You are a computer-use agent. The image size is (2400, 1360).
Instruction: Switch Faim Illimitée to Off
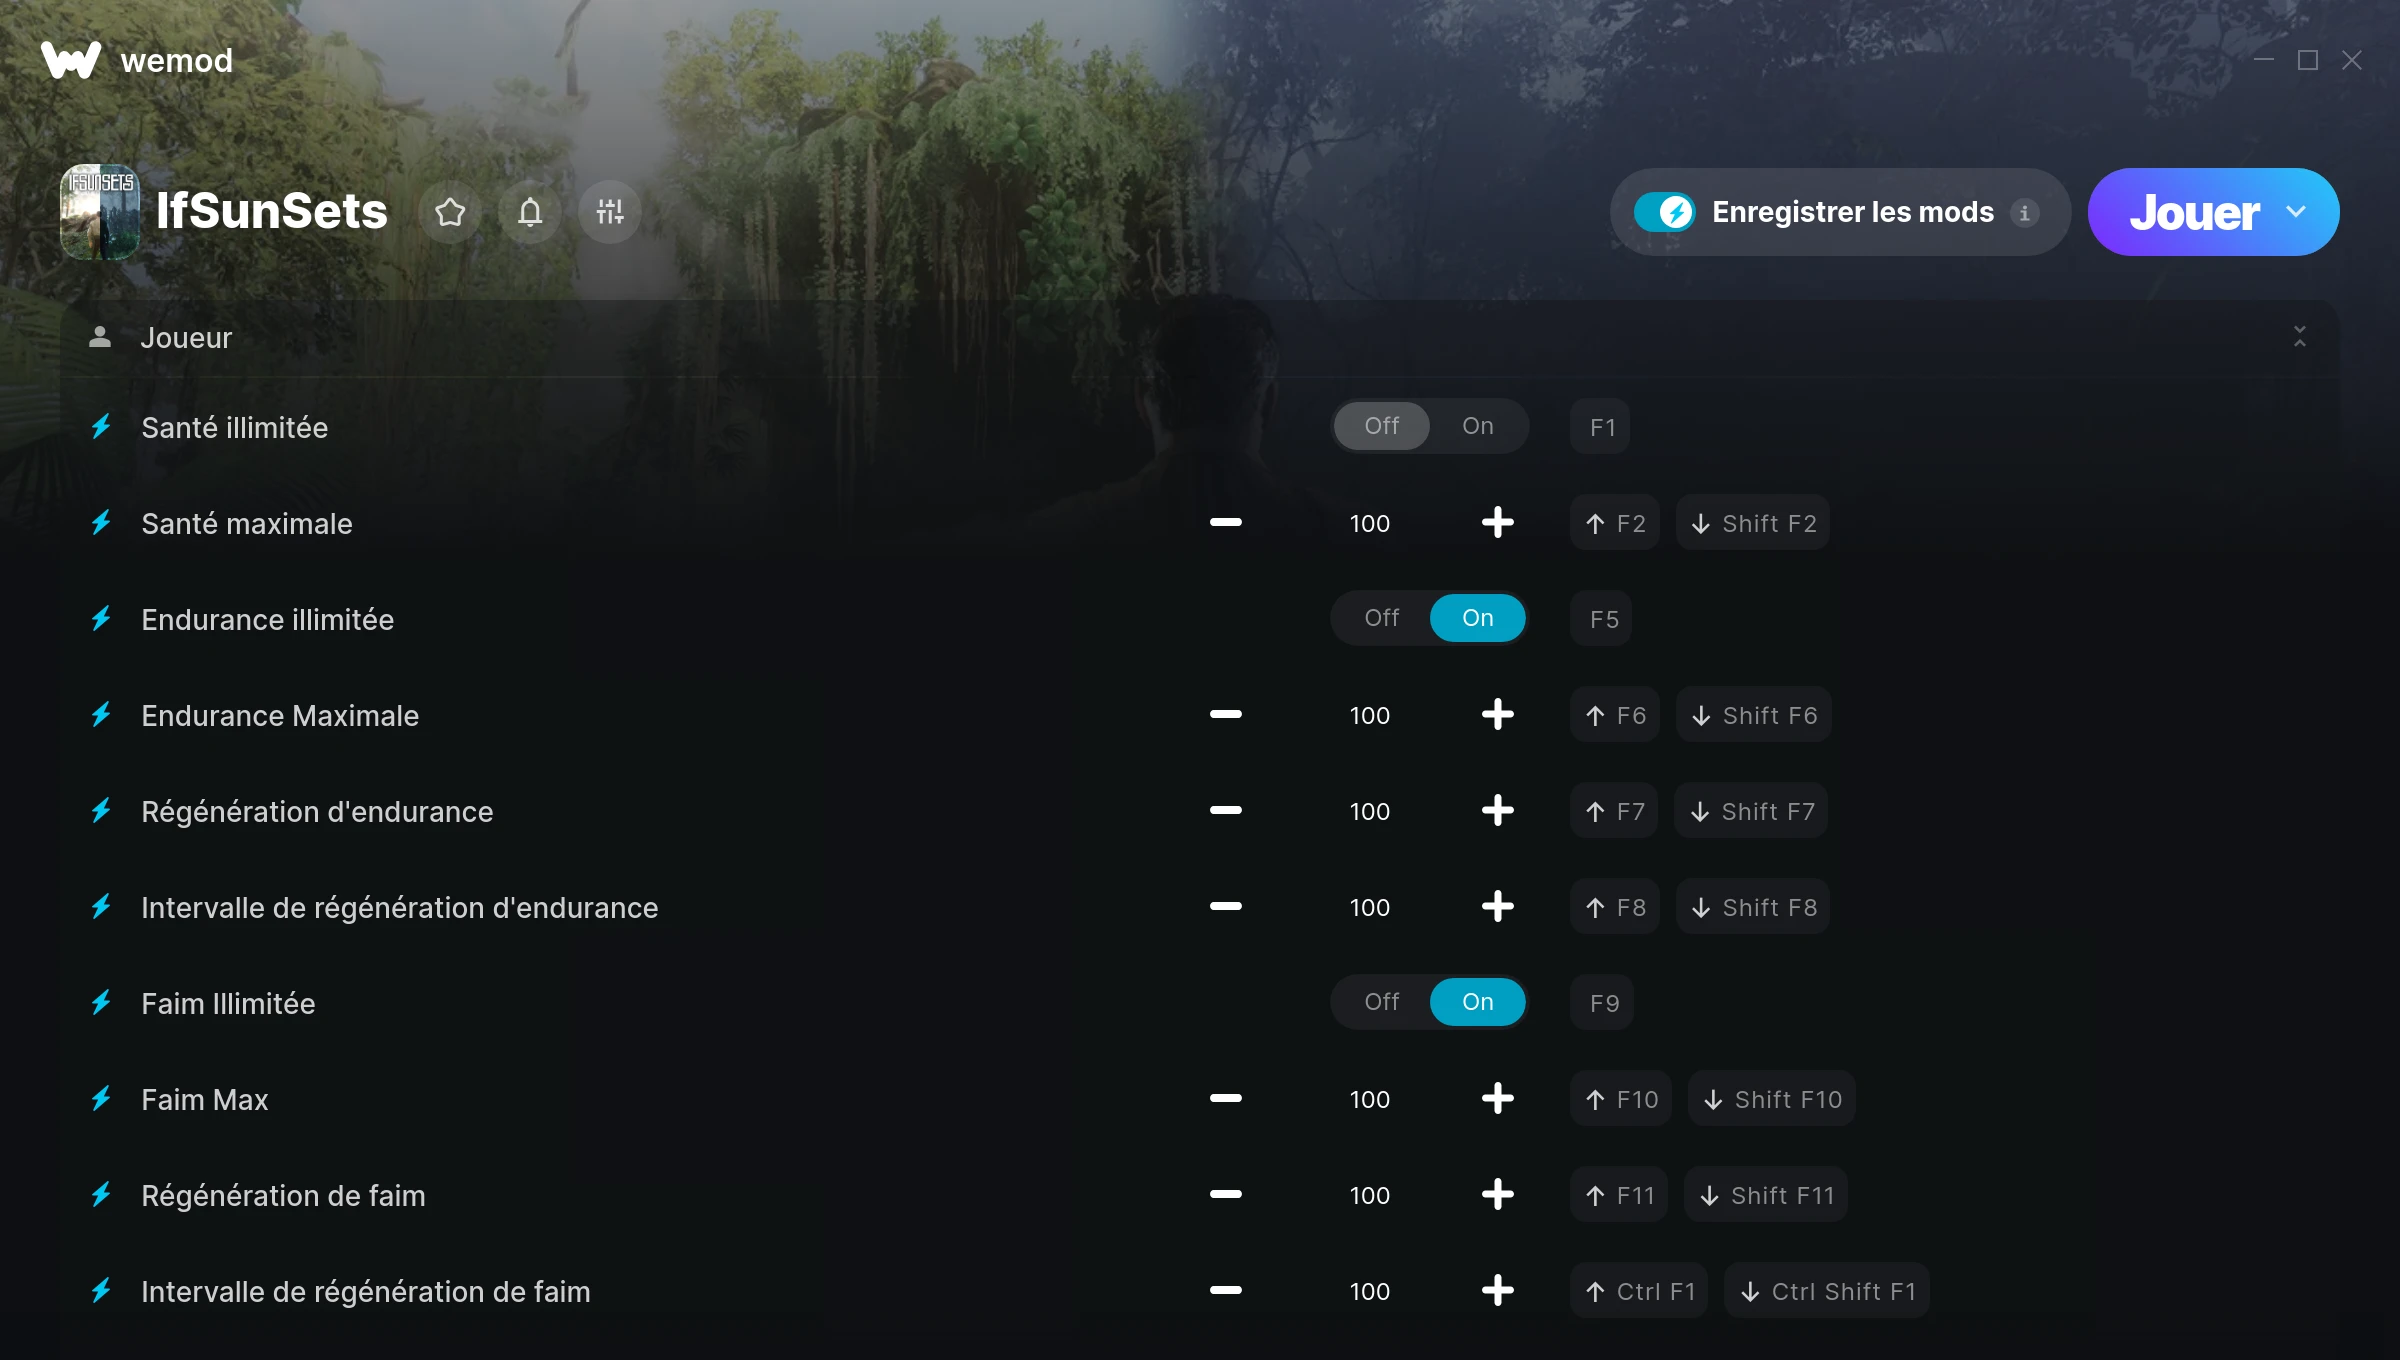(x=1381, y=1002)
